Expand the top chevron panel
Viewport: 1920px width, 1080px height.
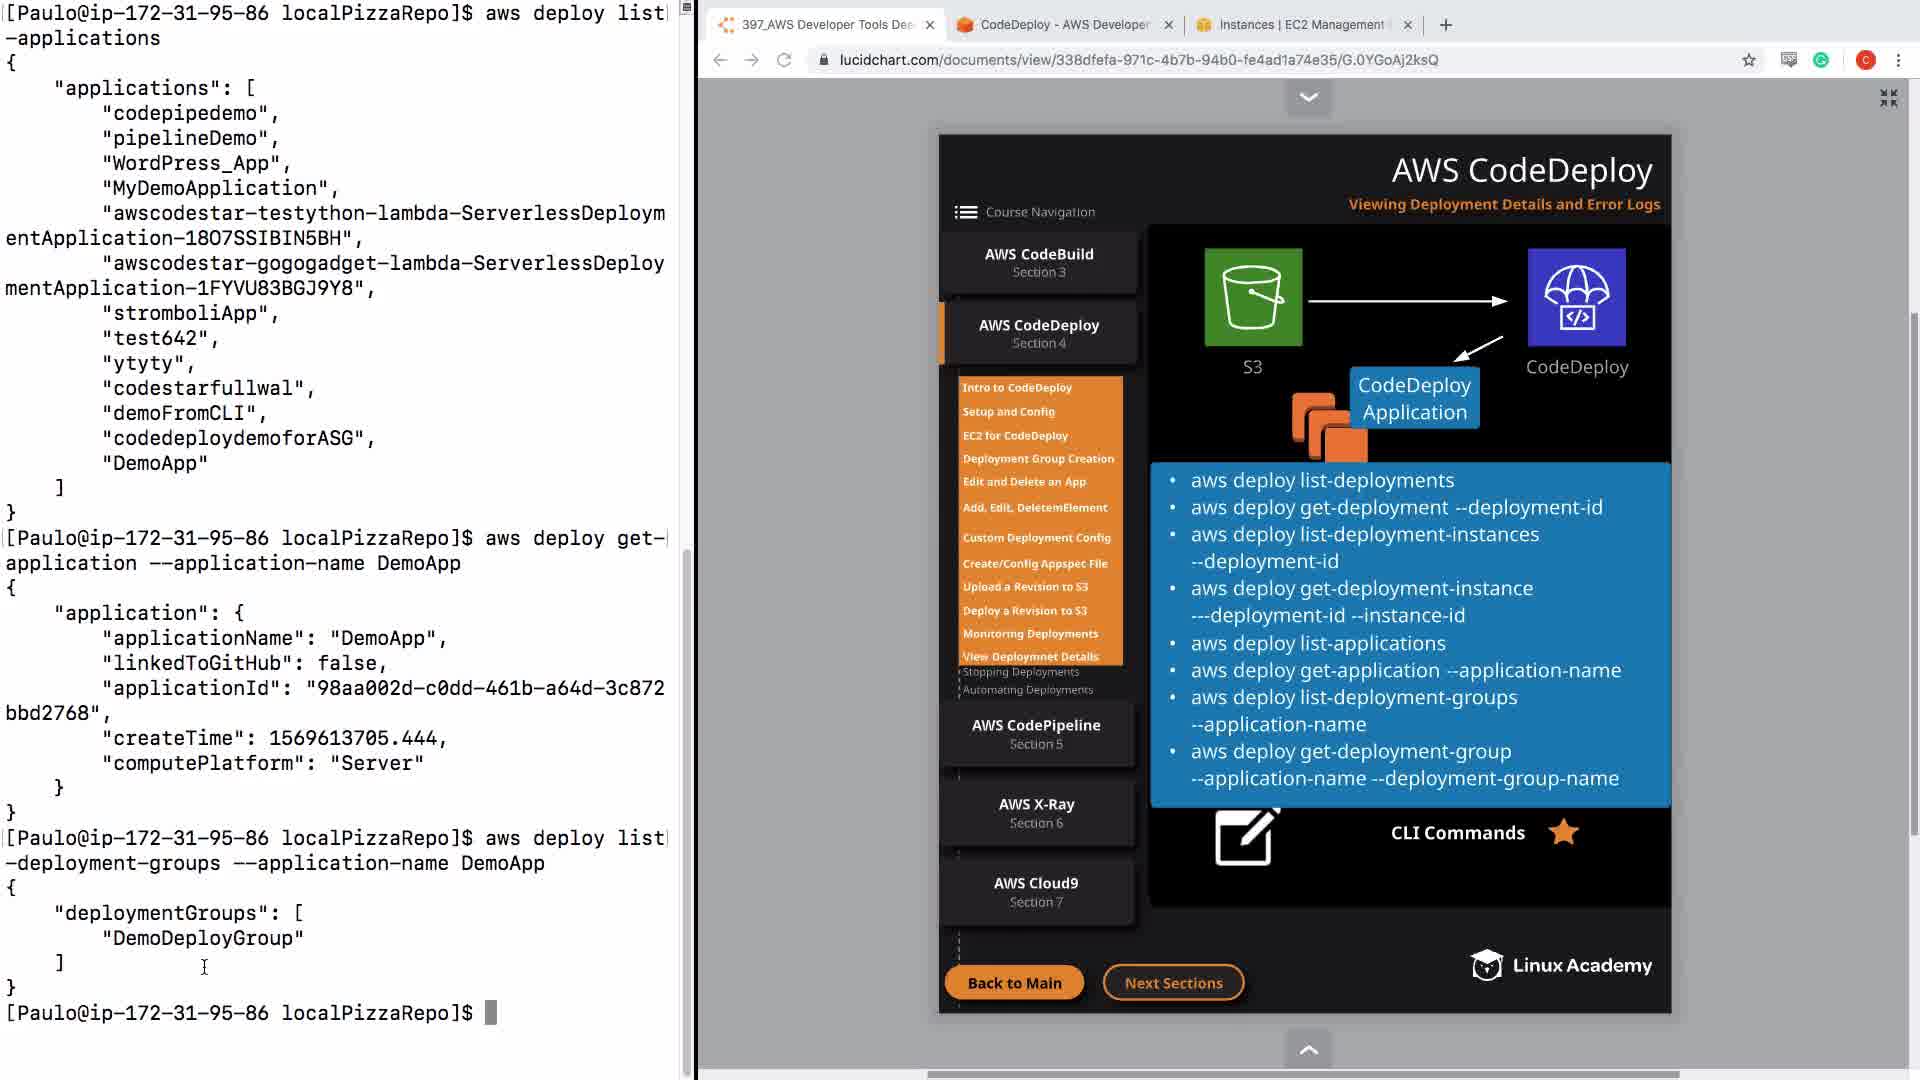click(x=1308, y=97)
